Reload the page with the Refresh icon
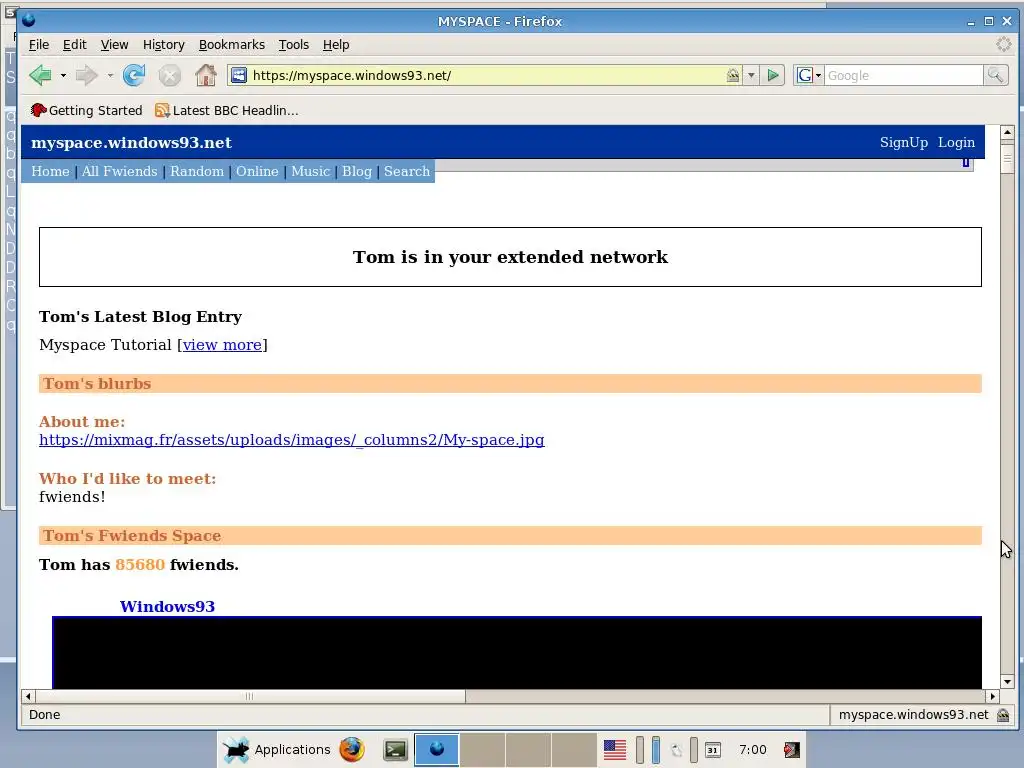 [134, 75]
